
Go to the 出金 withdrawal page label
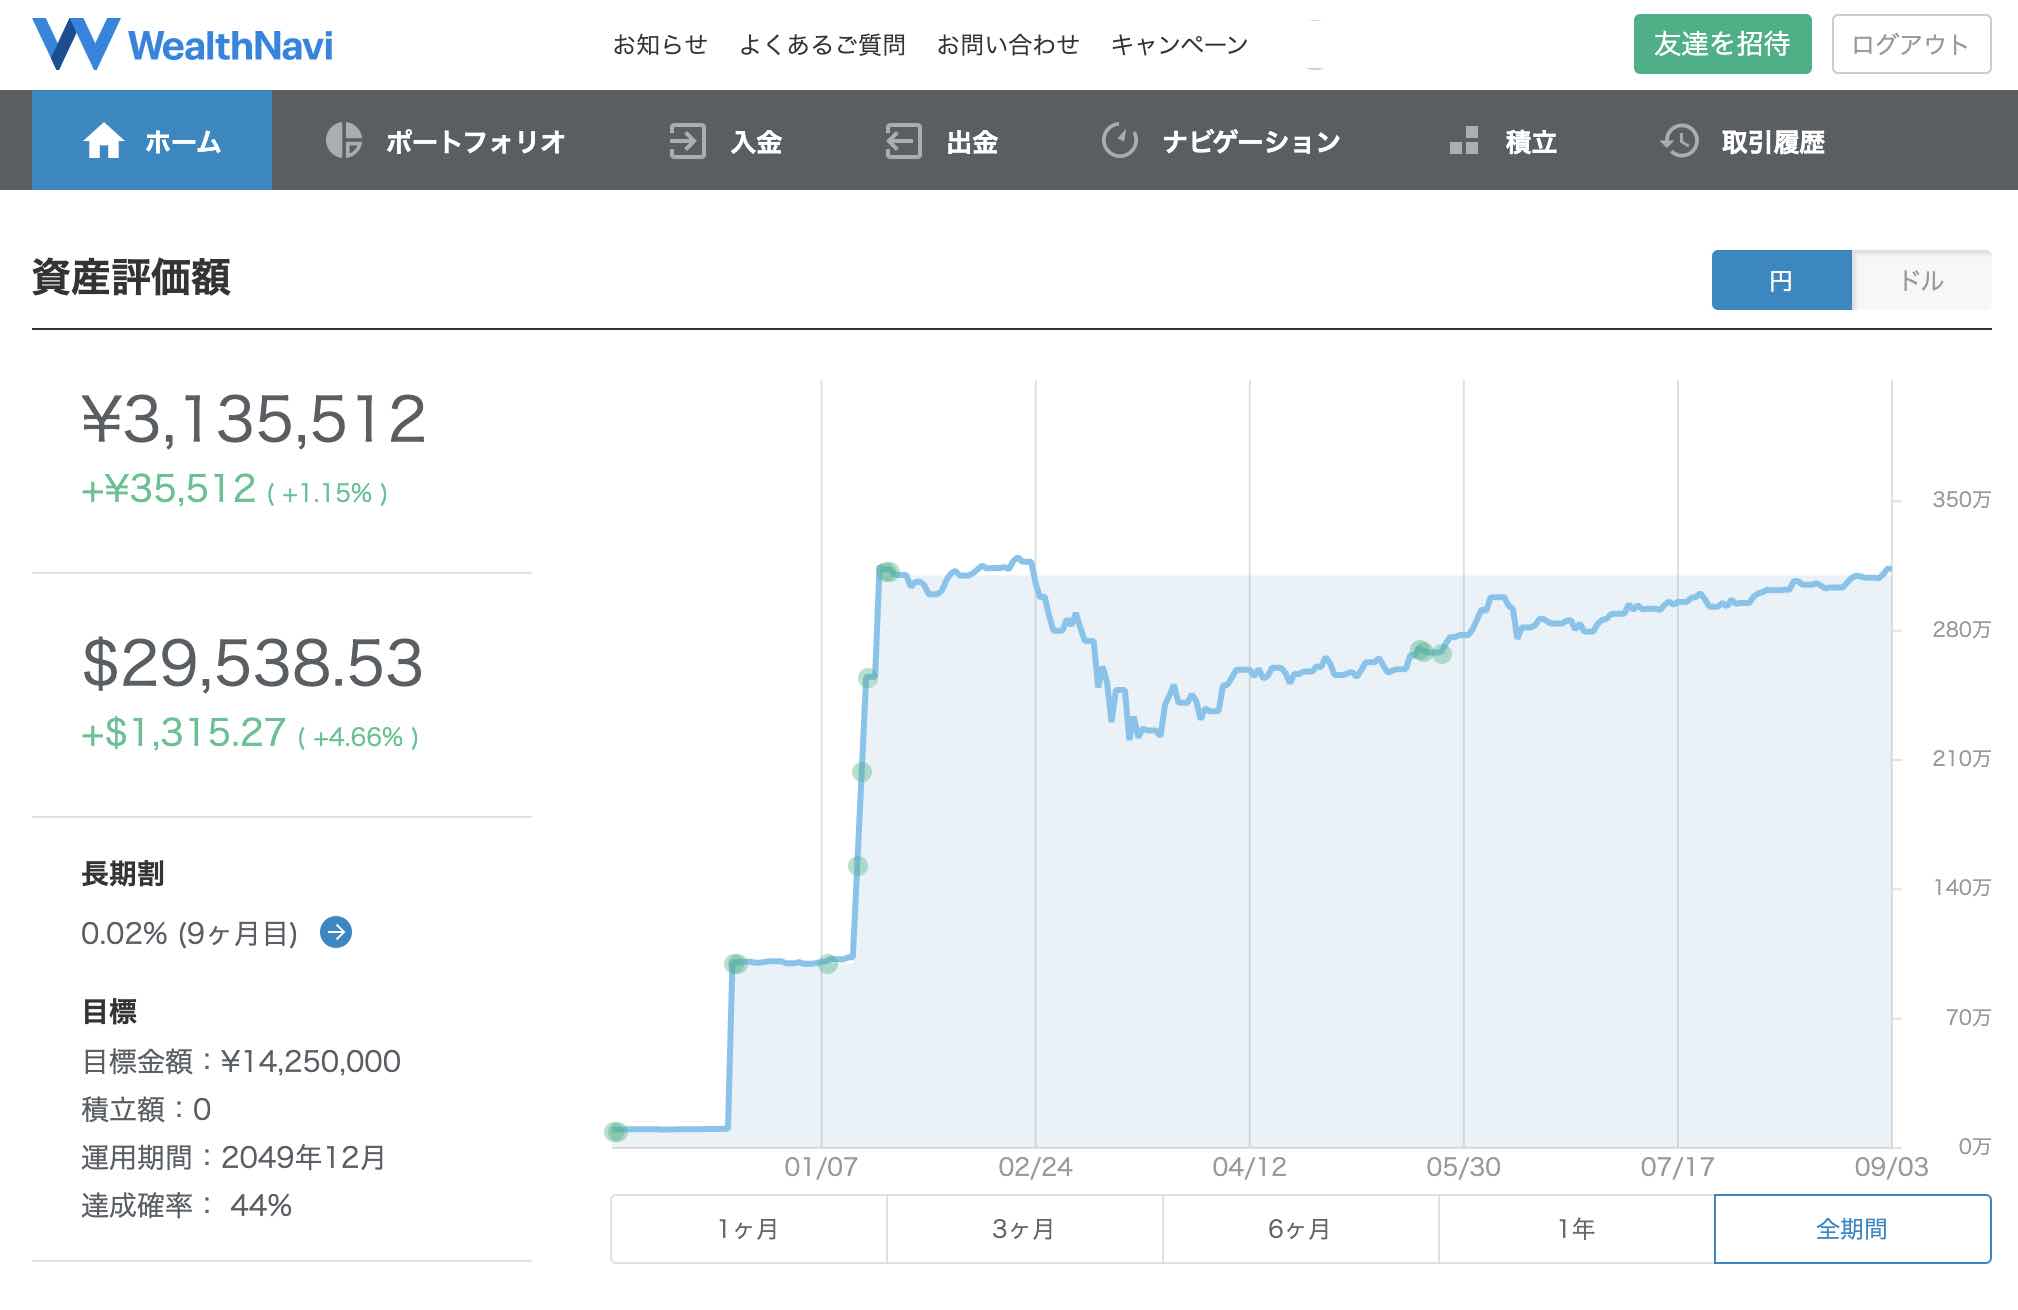pos(972,142)
